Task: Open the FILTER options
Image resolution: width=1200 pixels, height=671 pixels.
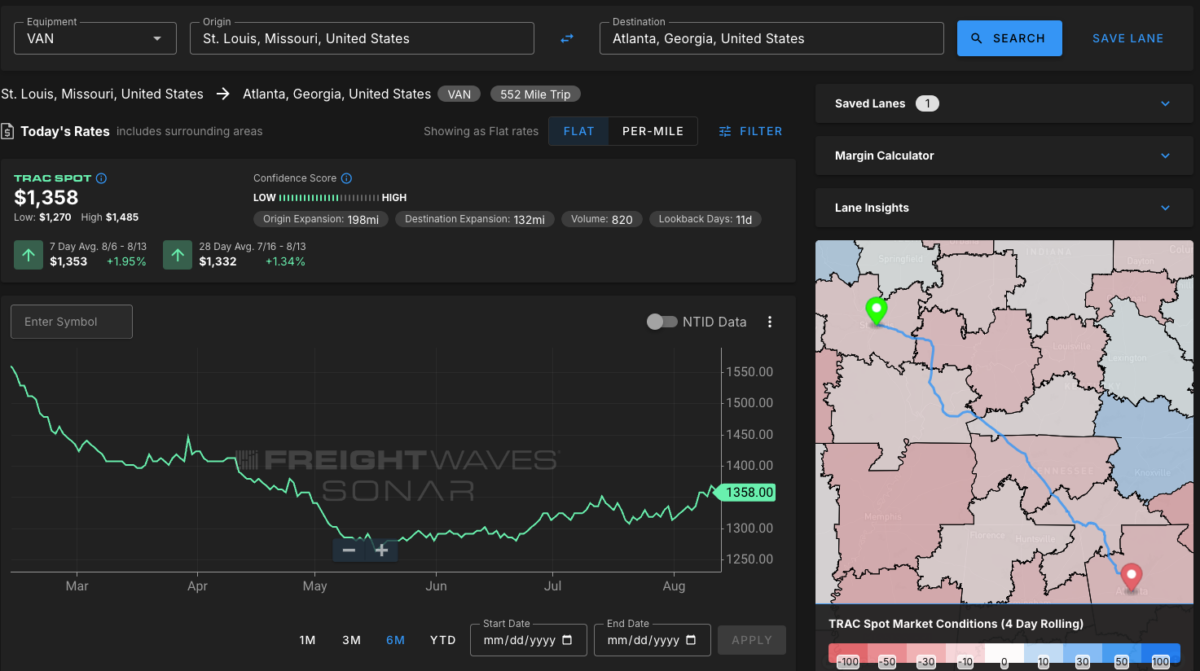Action: pos(750,131)
